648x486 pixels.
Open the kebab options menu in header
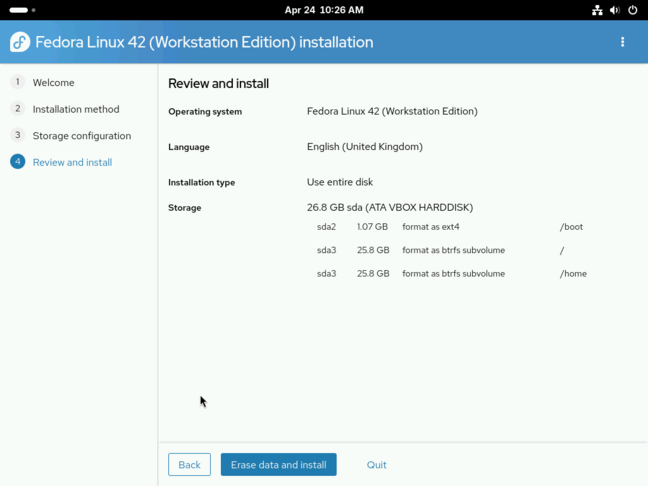coord(622,42)
